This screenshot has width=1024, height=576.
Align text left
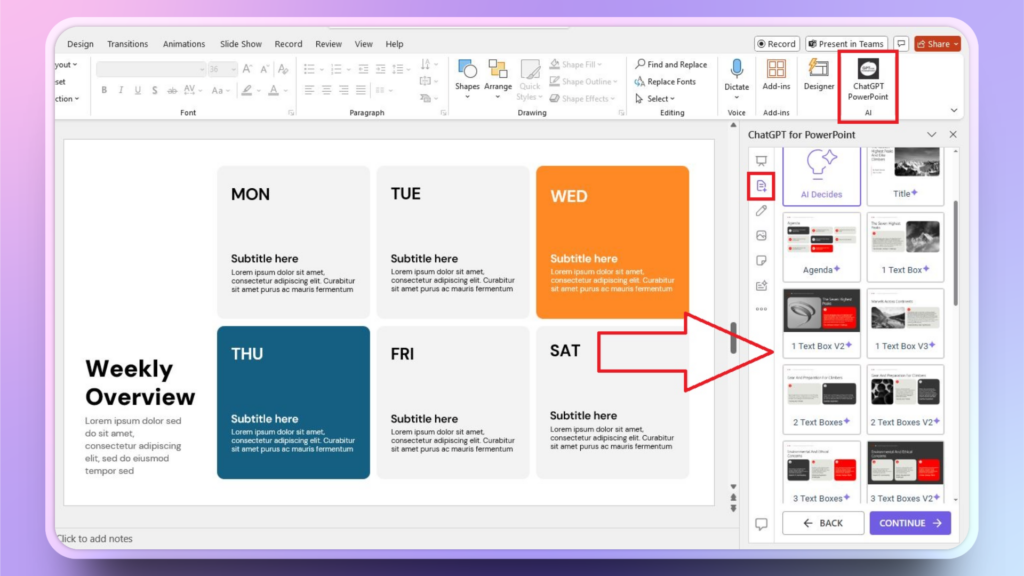tap(309, 90)
